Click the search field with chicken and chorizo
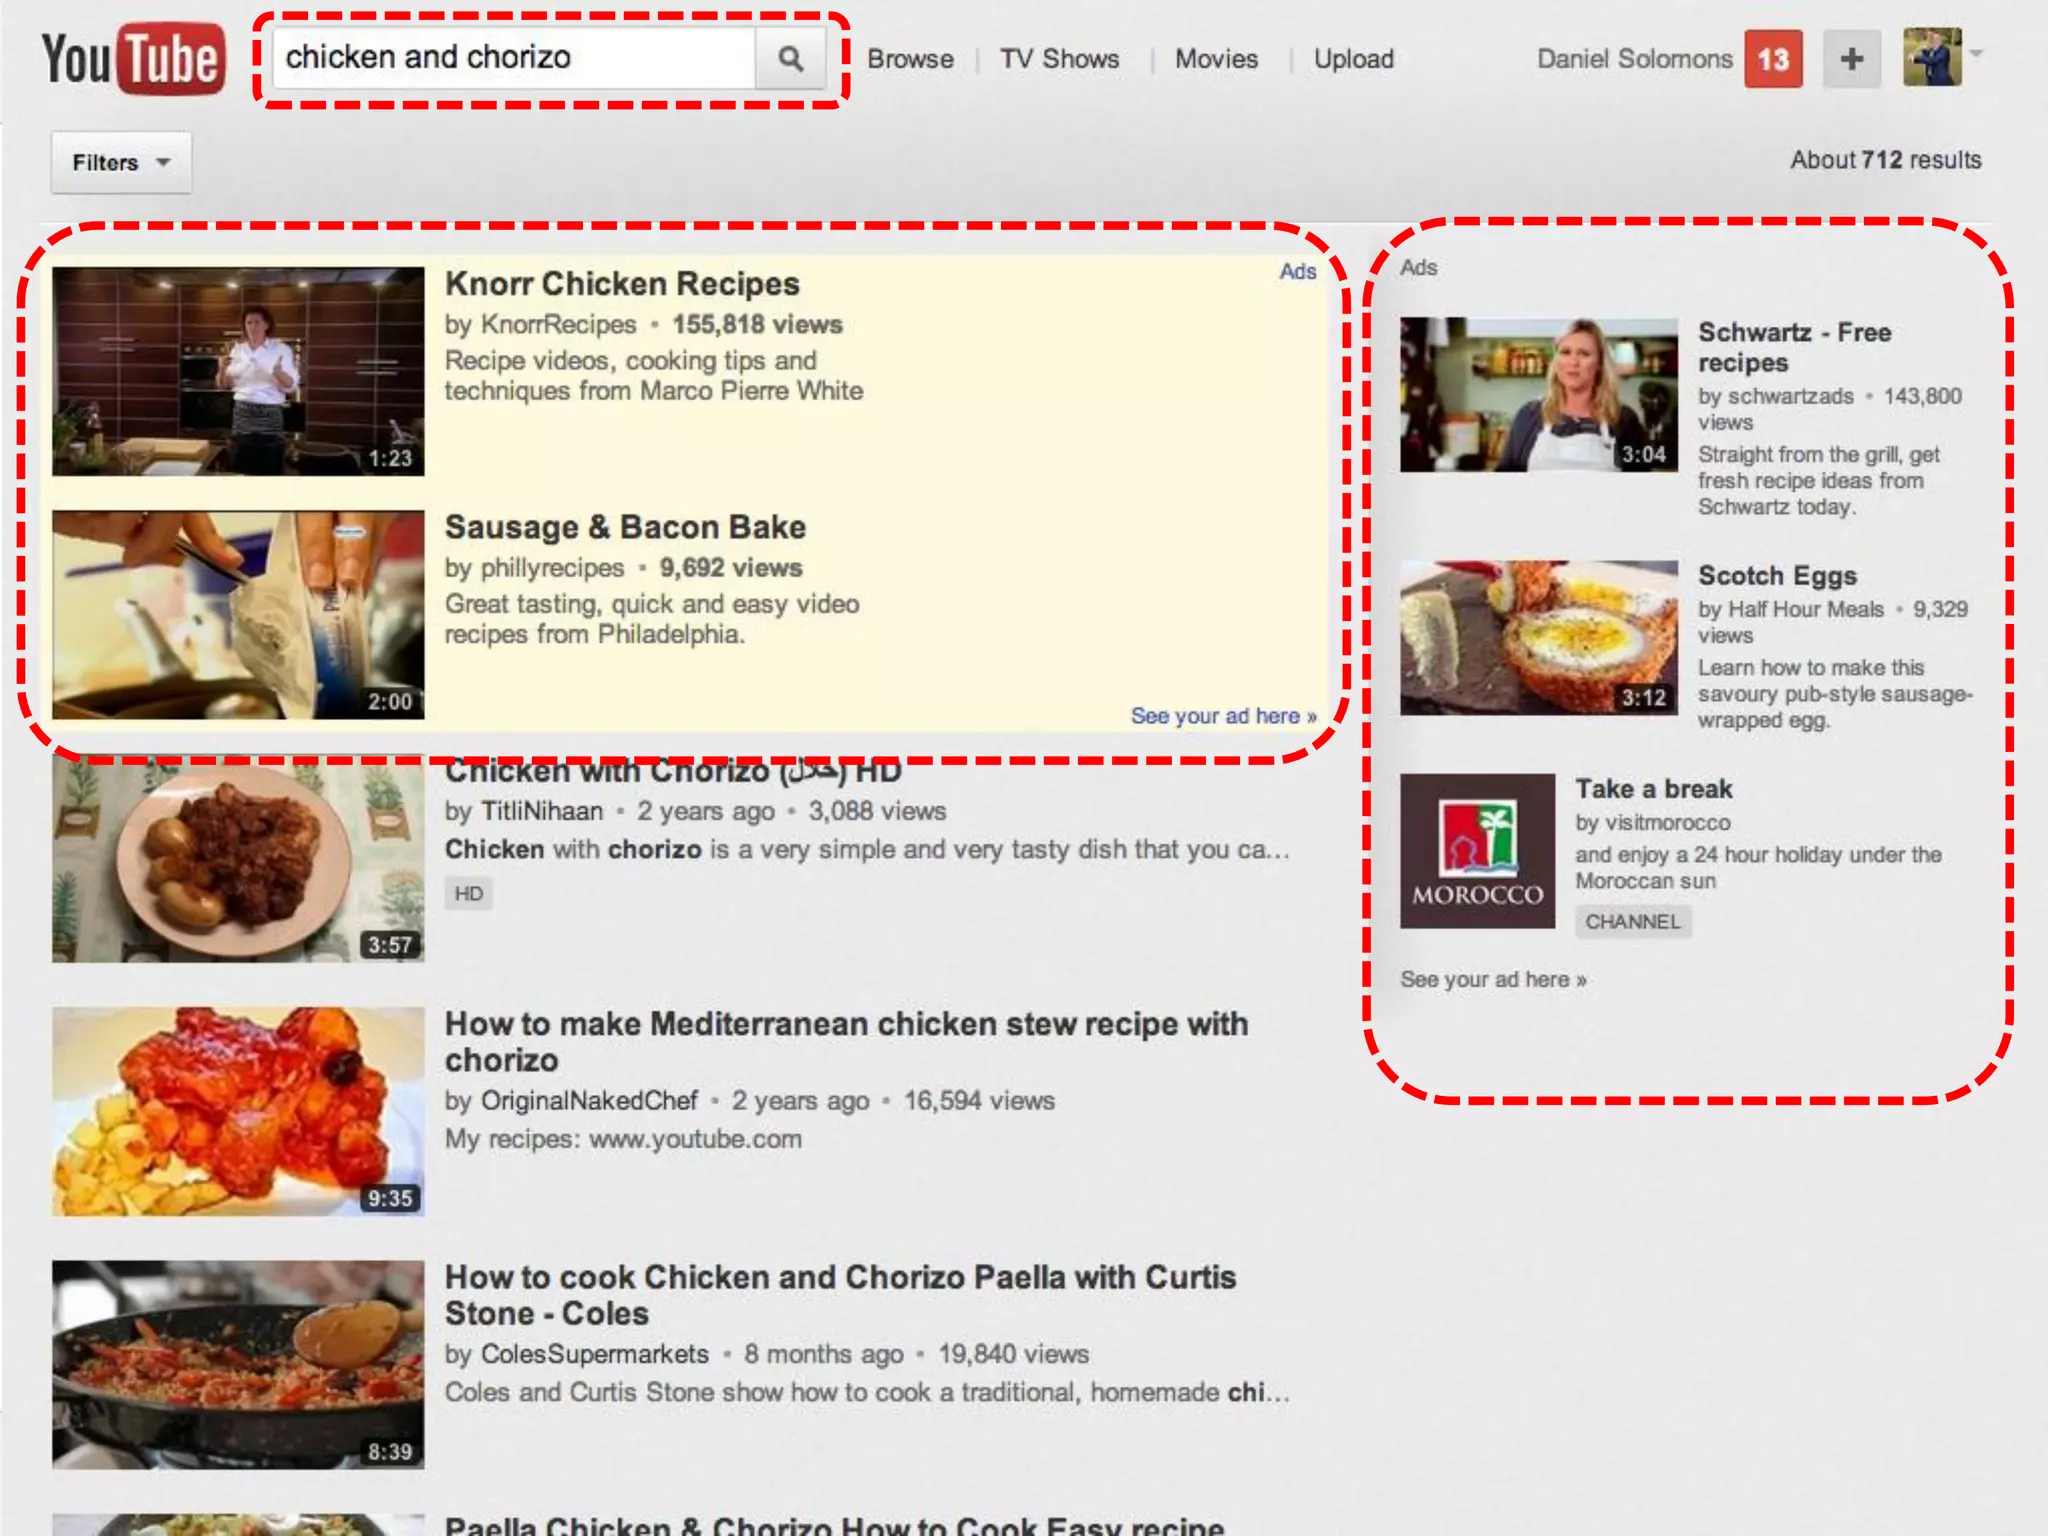Screen dimensions: 2048x1536 tap(512, 58)
